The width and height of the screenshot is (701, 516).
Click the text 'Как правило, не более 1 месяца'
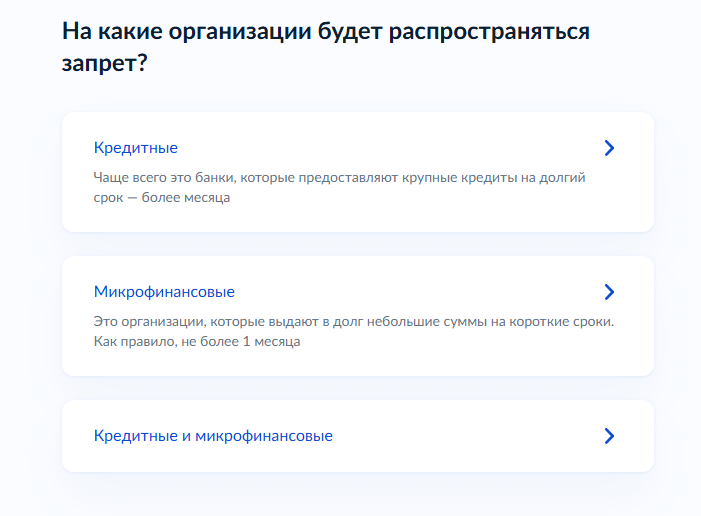(x=197, y=342)
